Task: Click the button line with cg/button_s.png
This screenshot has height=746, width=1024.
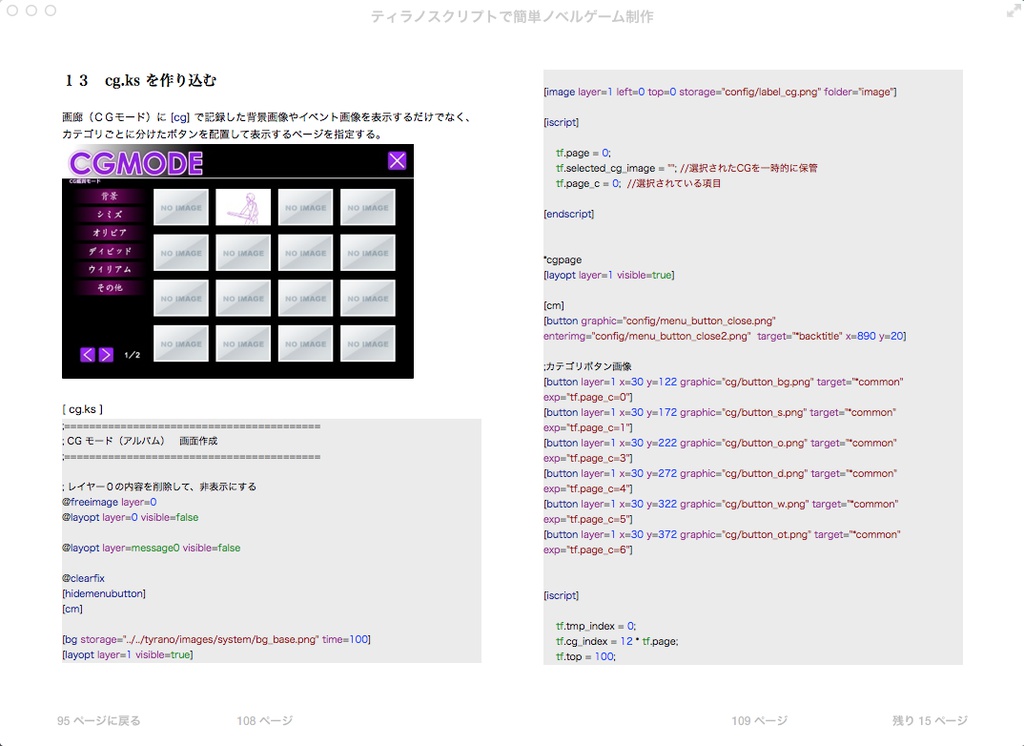Action: coord(720,412)
